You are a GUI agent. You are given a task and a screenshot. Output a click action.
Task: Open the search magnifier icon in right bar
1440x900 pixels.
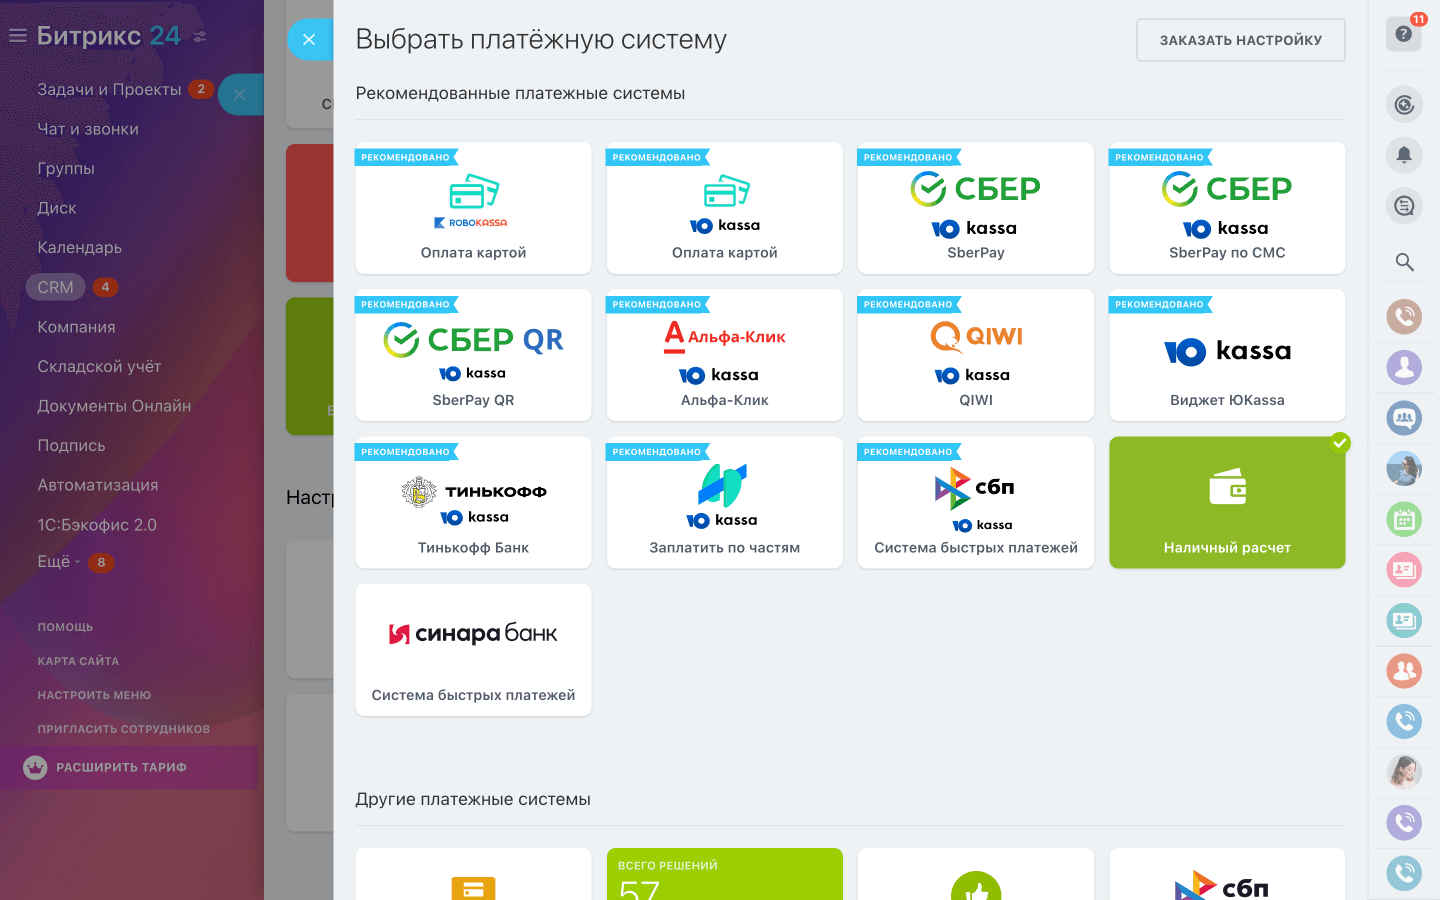pos(1404,262)
